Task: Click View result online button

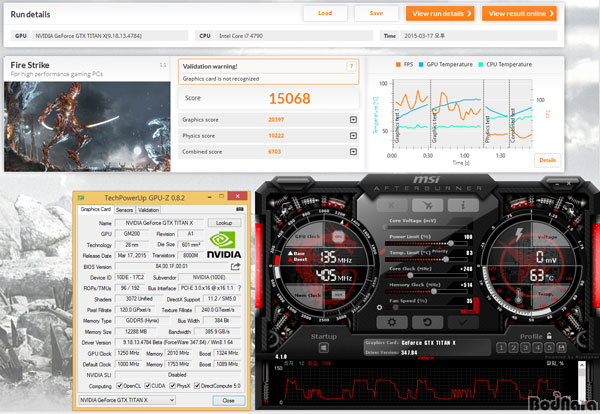Action: 519,13
